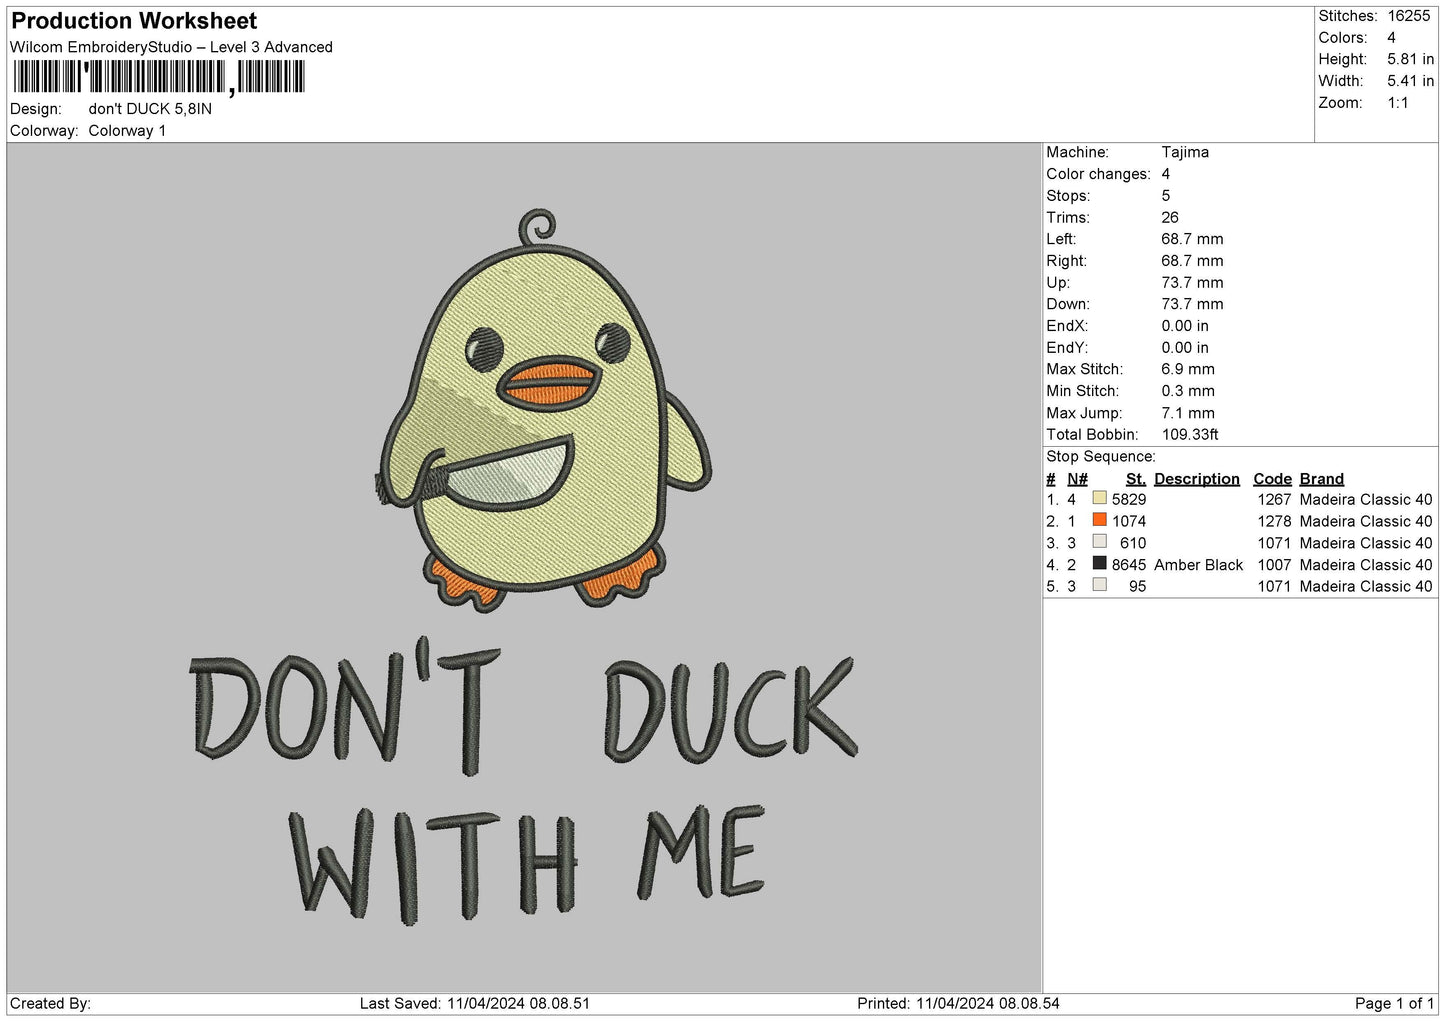The height and width of the screenshot is (1021, 1445).
Task: Click the 'Description' column header
Action: pyautogui.click(x=1197, y=479)
